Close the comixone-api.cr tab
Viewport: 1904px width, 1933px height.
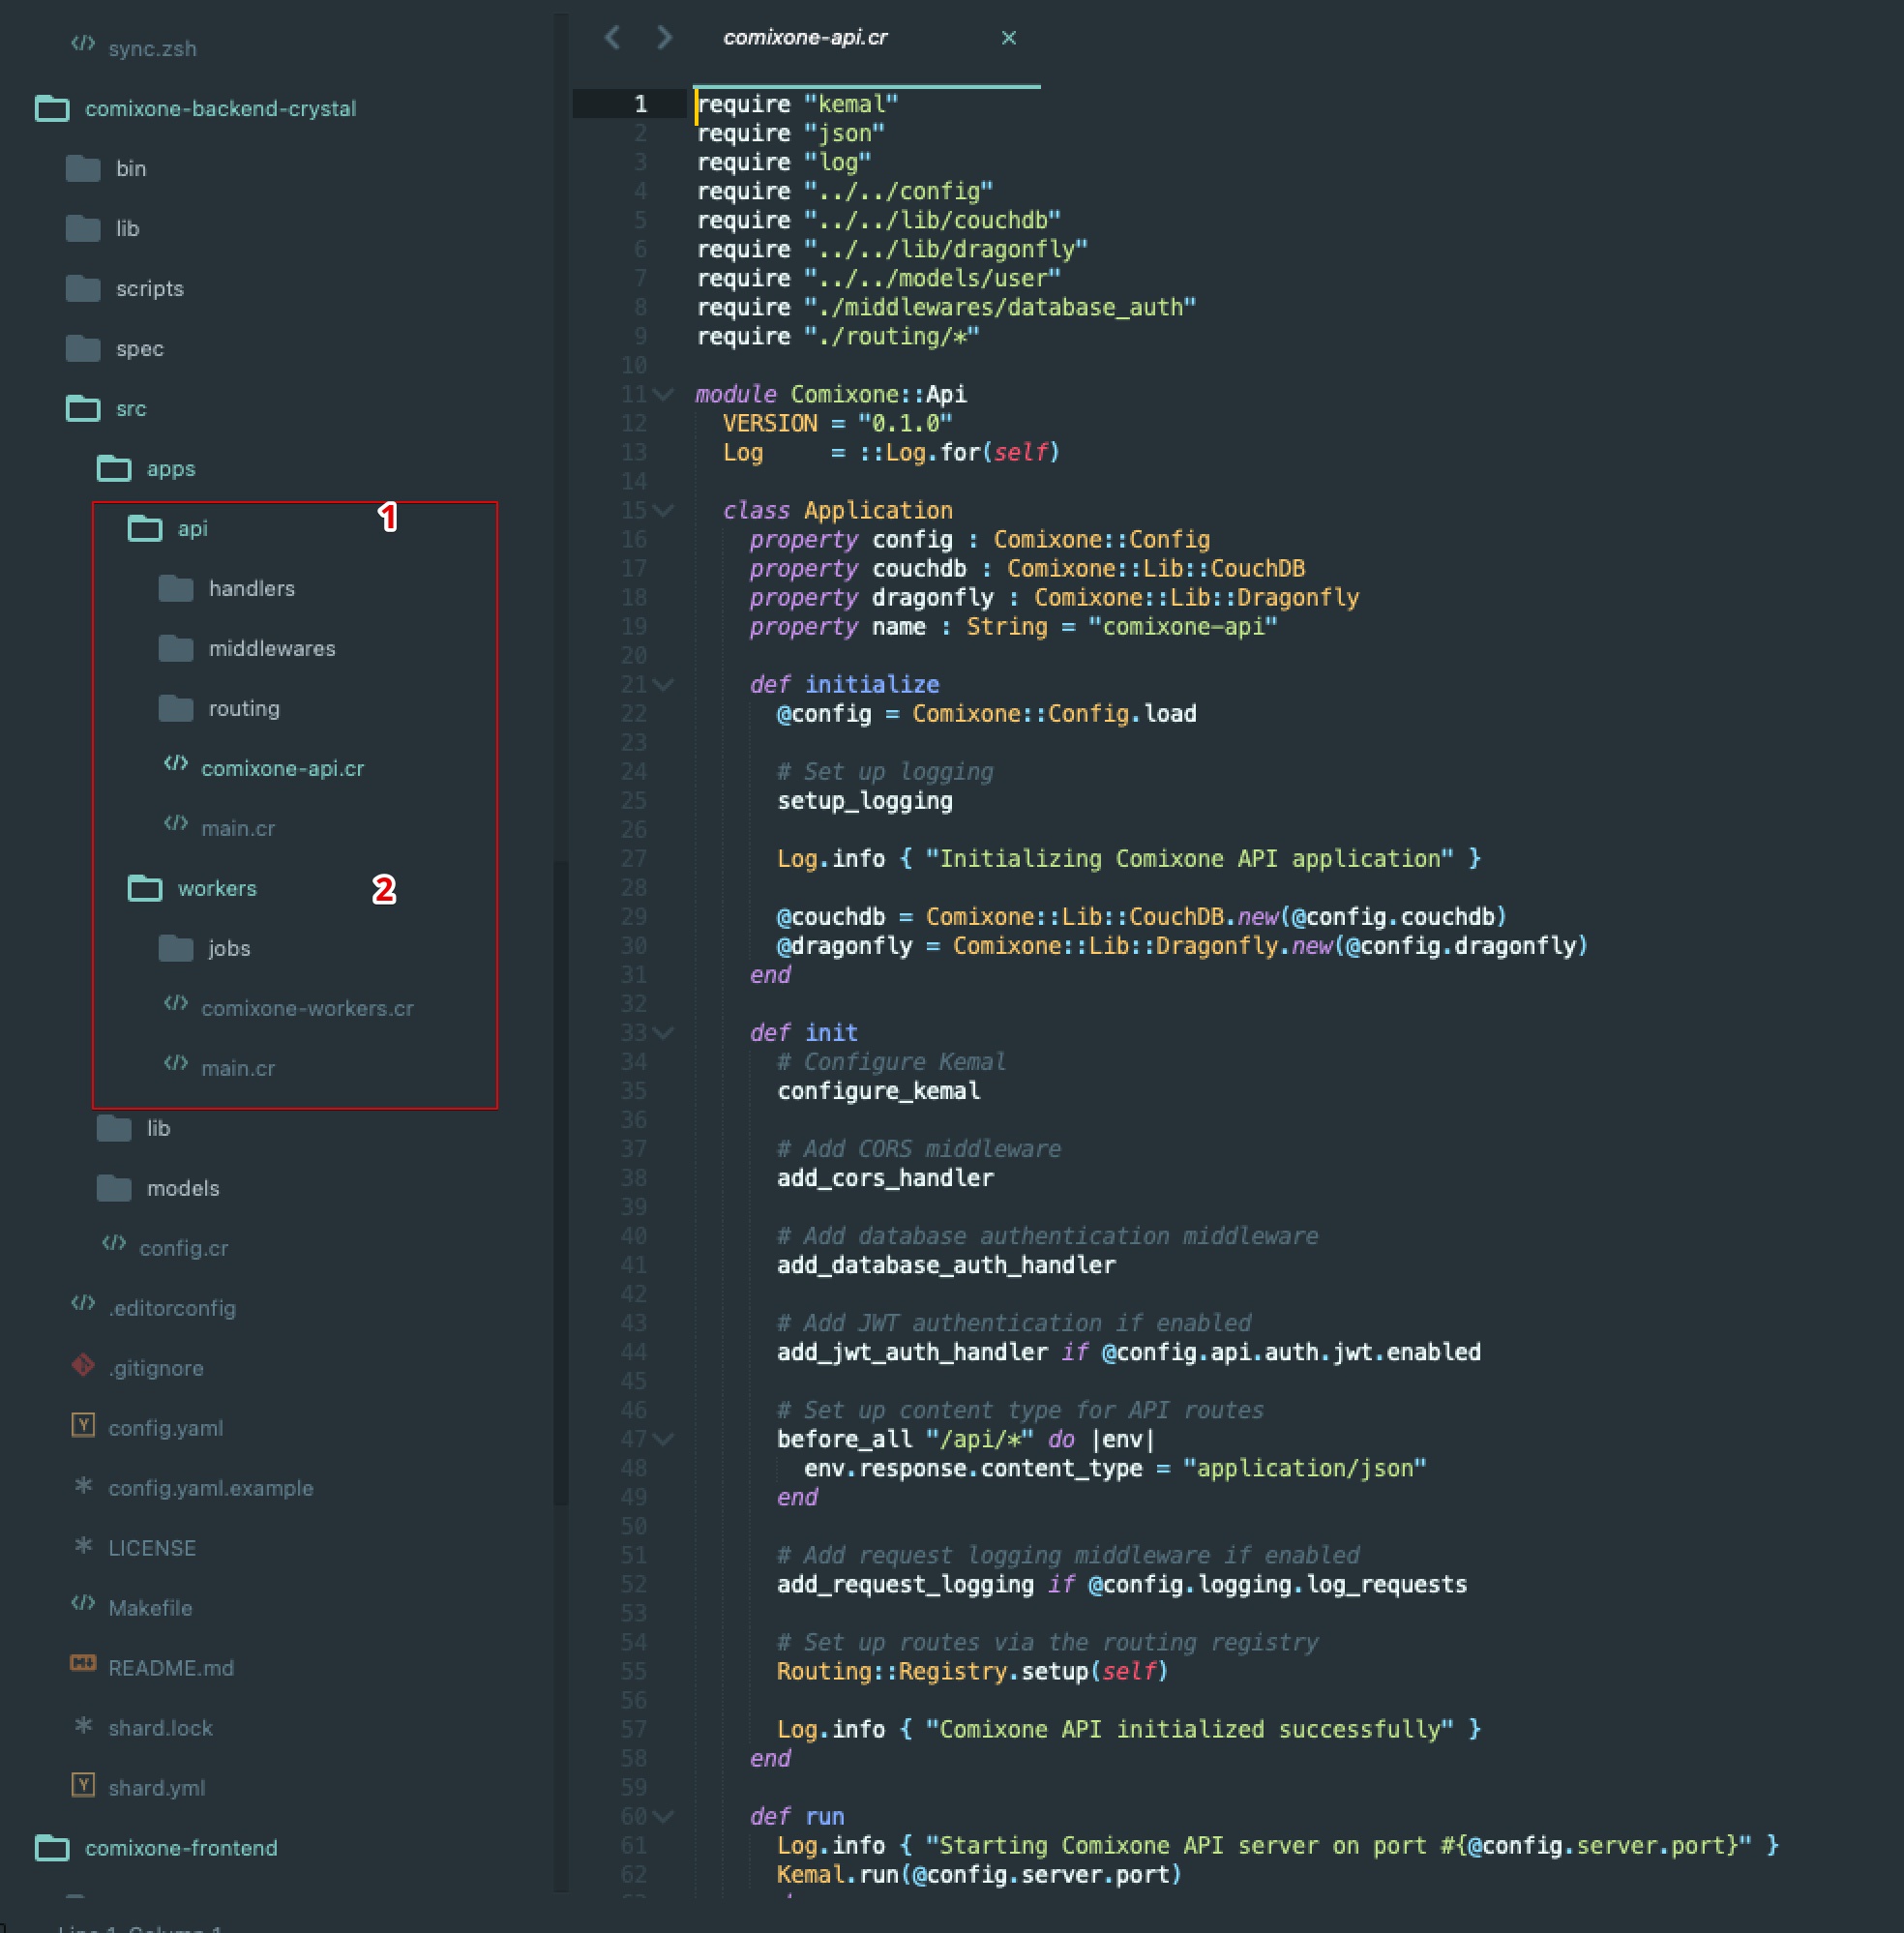click(1009, 38)
